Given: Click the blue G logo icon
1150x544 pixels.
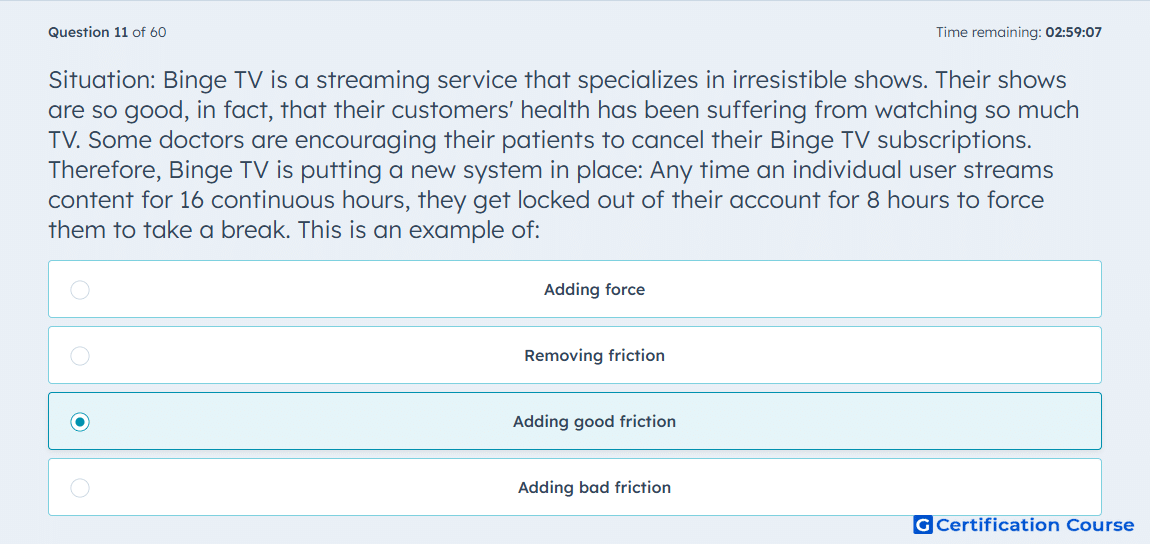Looking at the screenshot, I should pyautogui.click(x=923, y=525).
